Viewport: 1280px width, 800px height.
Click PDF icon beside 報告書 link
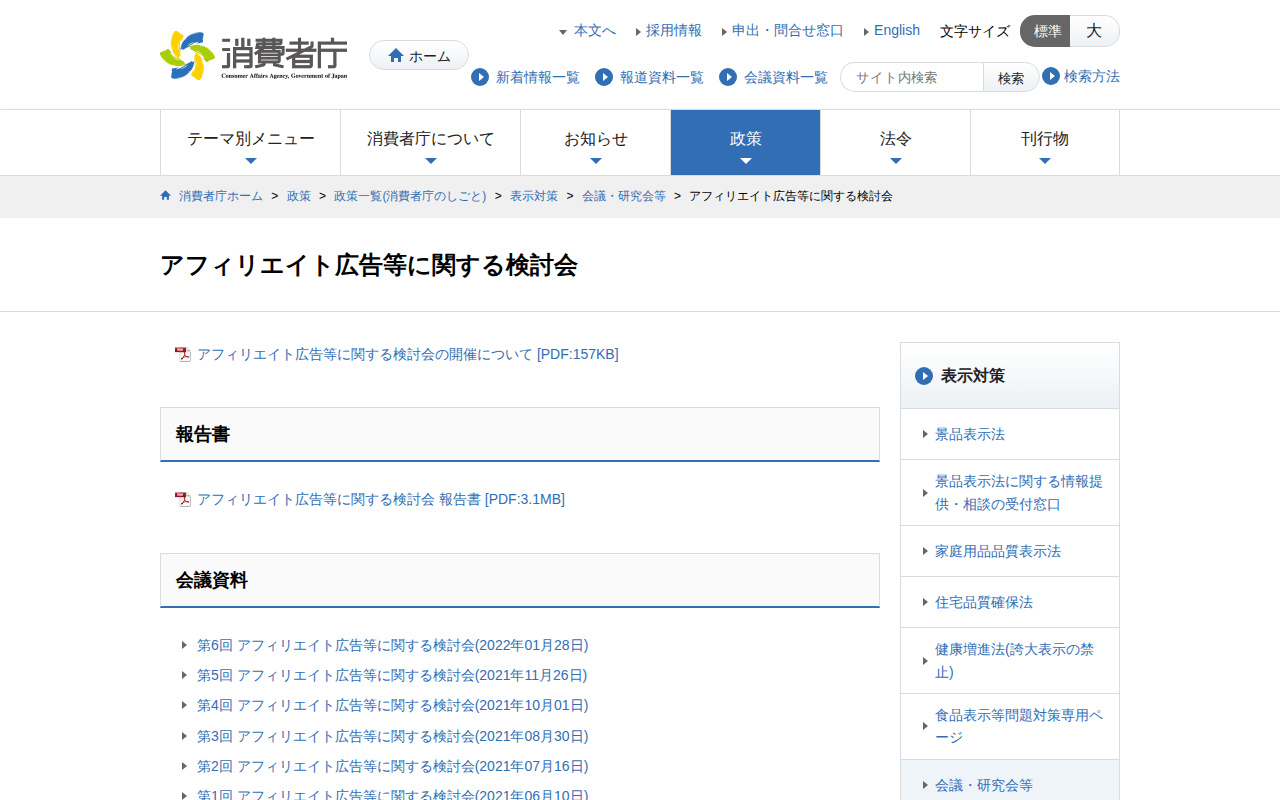[183, 499]
